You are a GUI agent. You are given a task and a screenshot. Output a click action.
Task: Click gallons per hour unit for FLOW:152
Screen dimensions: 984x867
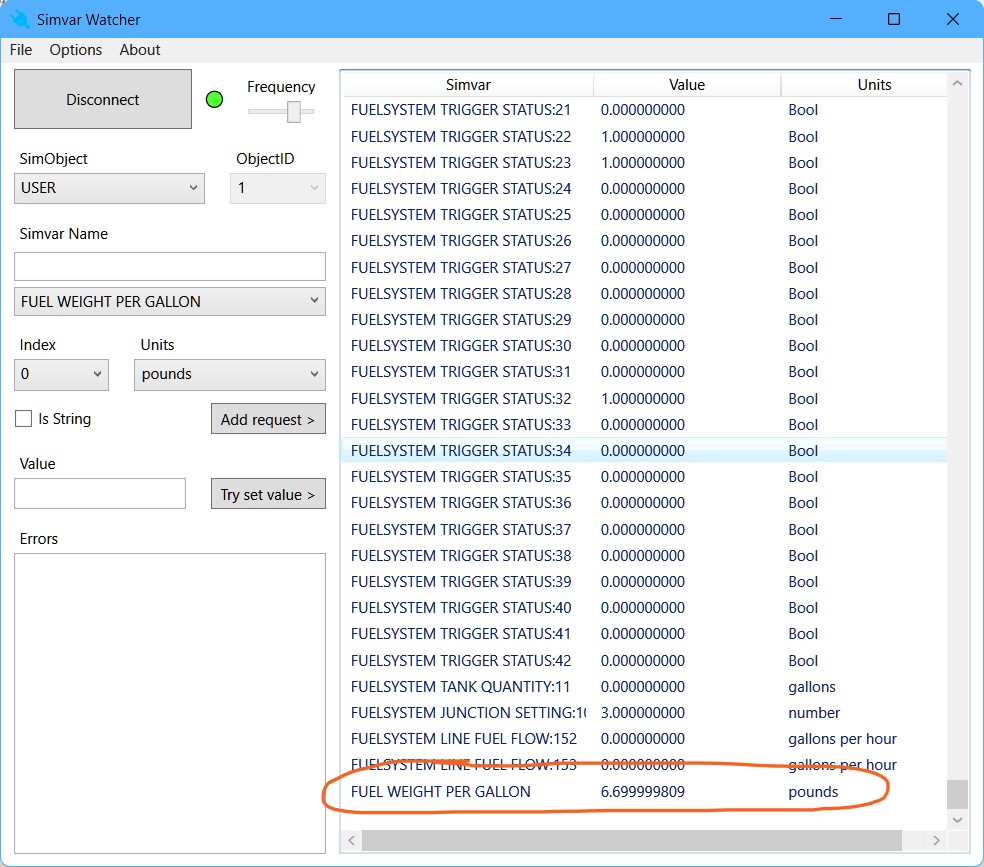842,739
